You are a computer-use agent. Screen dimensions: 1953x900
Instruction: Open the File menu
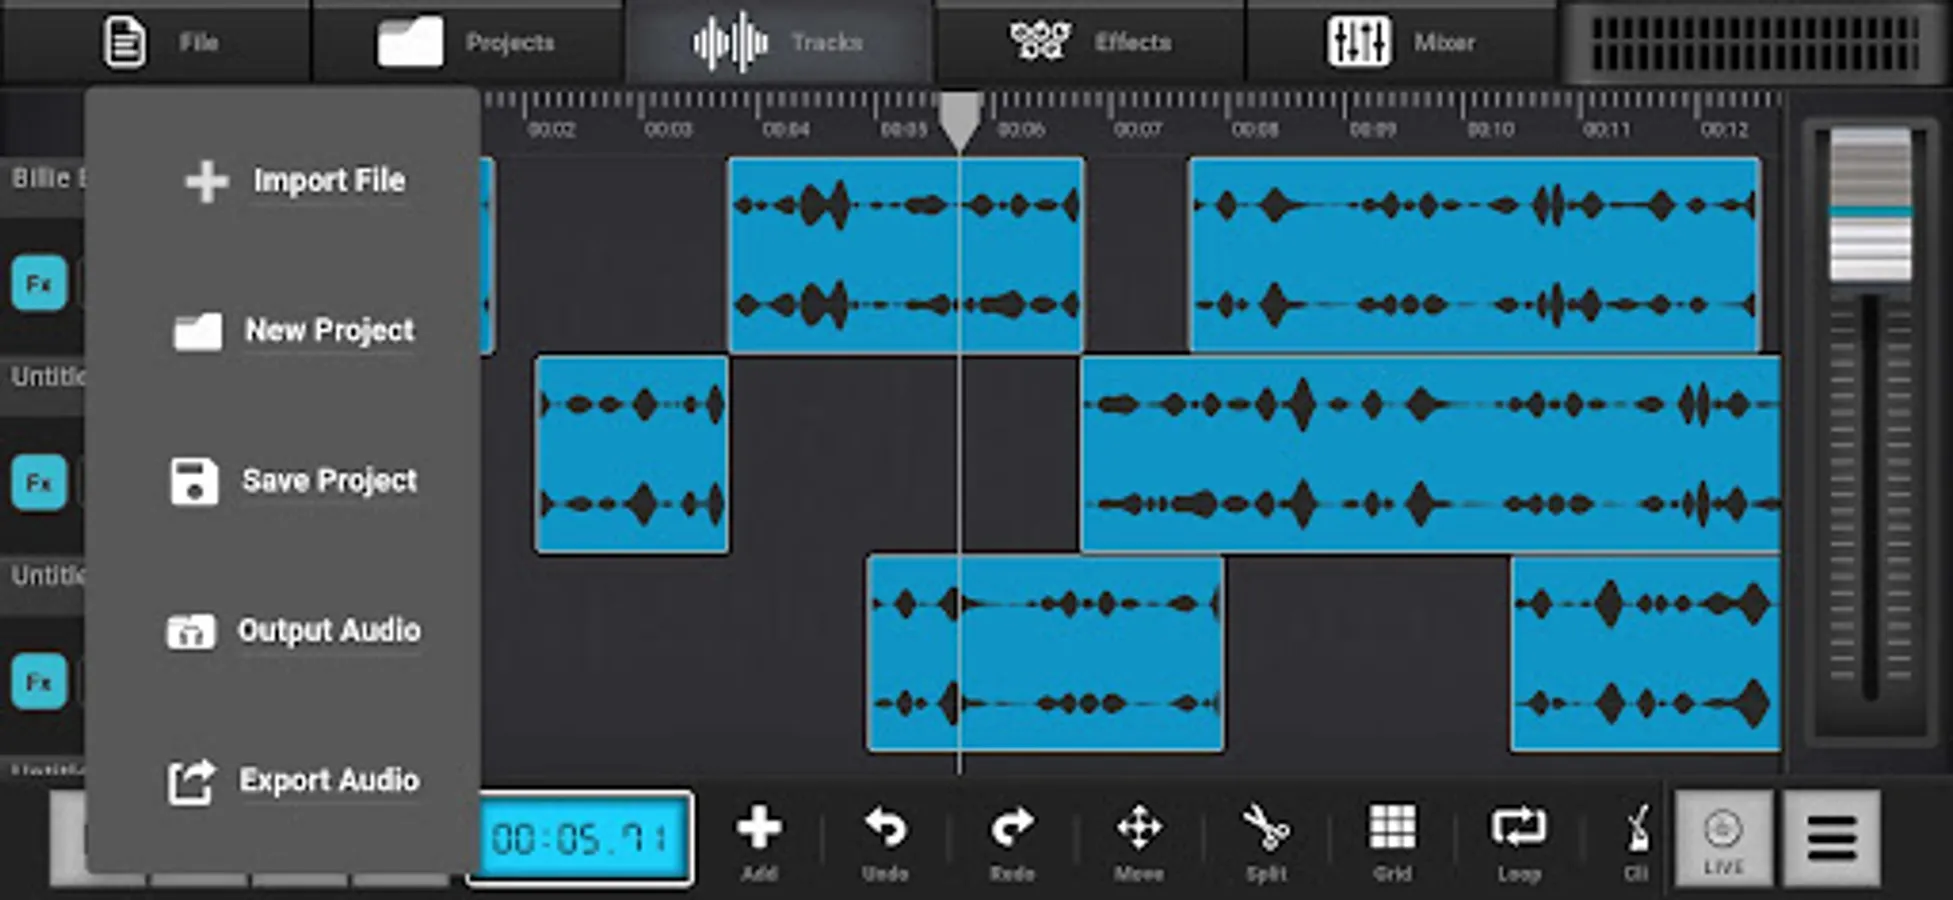click(x=160, y=42)
